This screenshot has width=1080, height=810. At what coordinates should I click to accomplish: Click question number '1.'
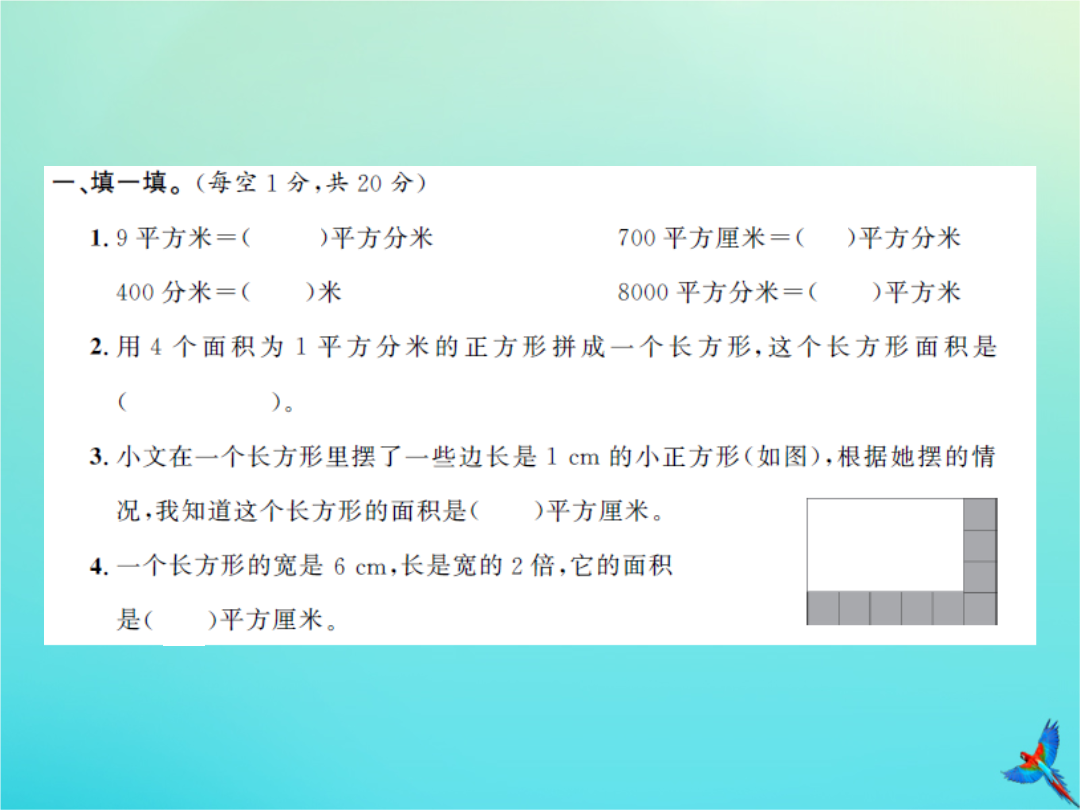(100, 239)
